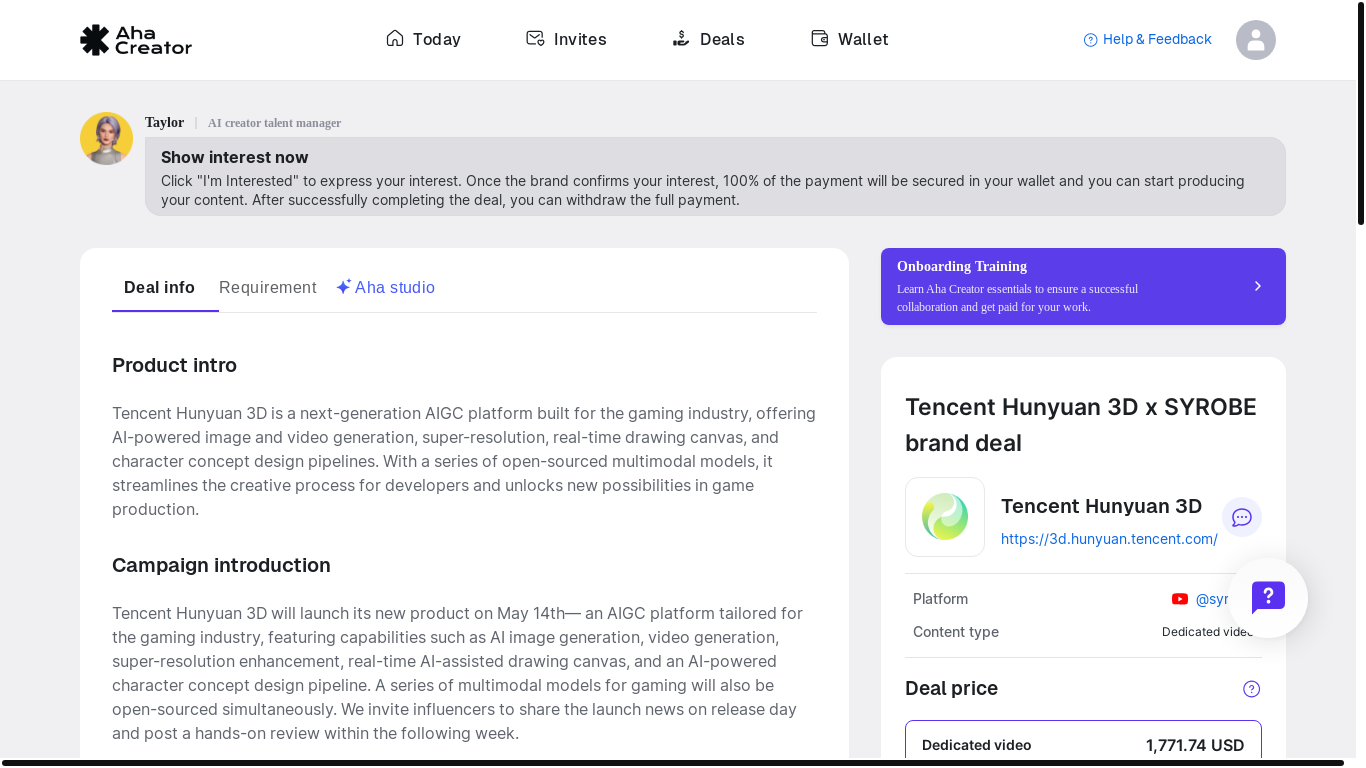1366x768 pixels.
Task: Click the 'Tencent Hunyuan 3D' brand name
Action: (x=1101, y=506)
